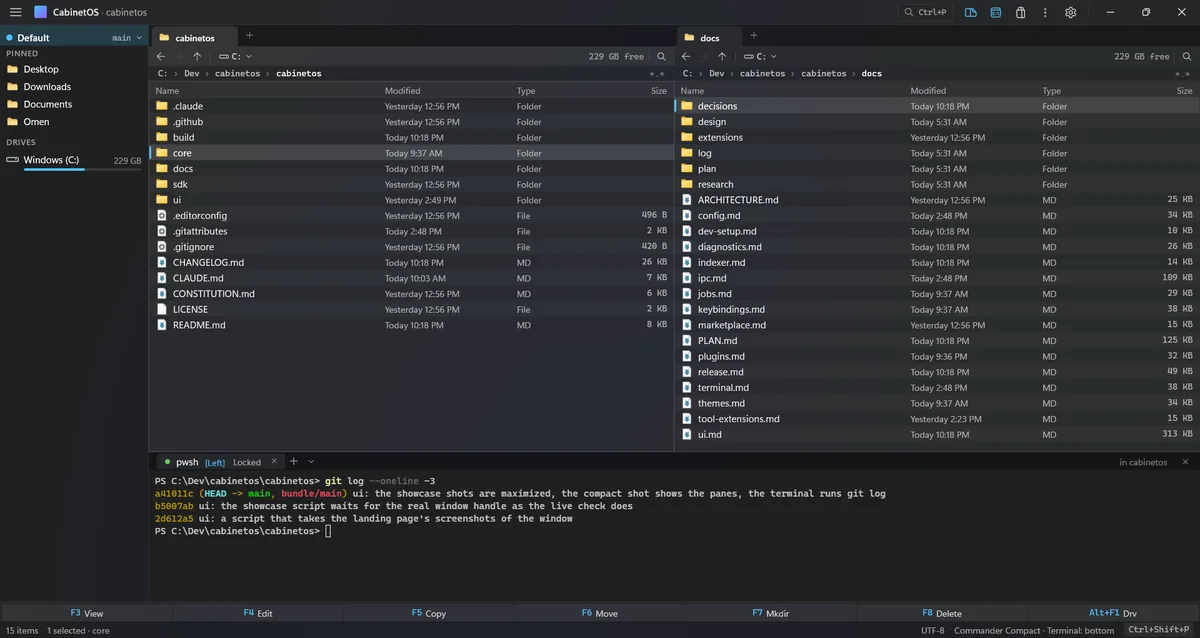
Task: Toggle terminal Locked state
Action: 247,462
